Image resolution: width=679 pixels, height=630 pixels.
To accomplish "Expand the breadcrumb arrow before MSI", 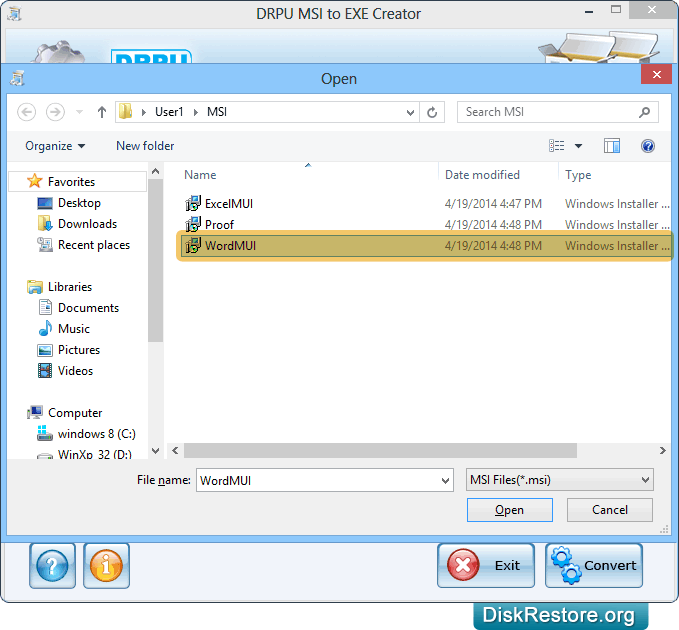I will (196, 113).
